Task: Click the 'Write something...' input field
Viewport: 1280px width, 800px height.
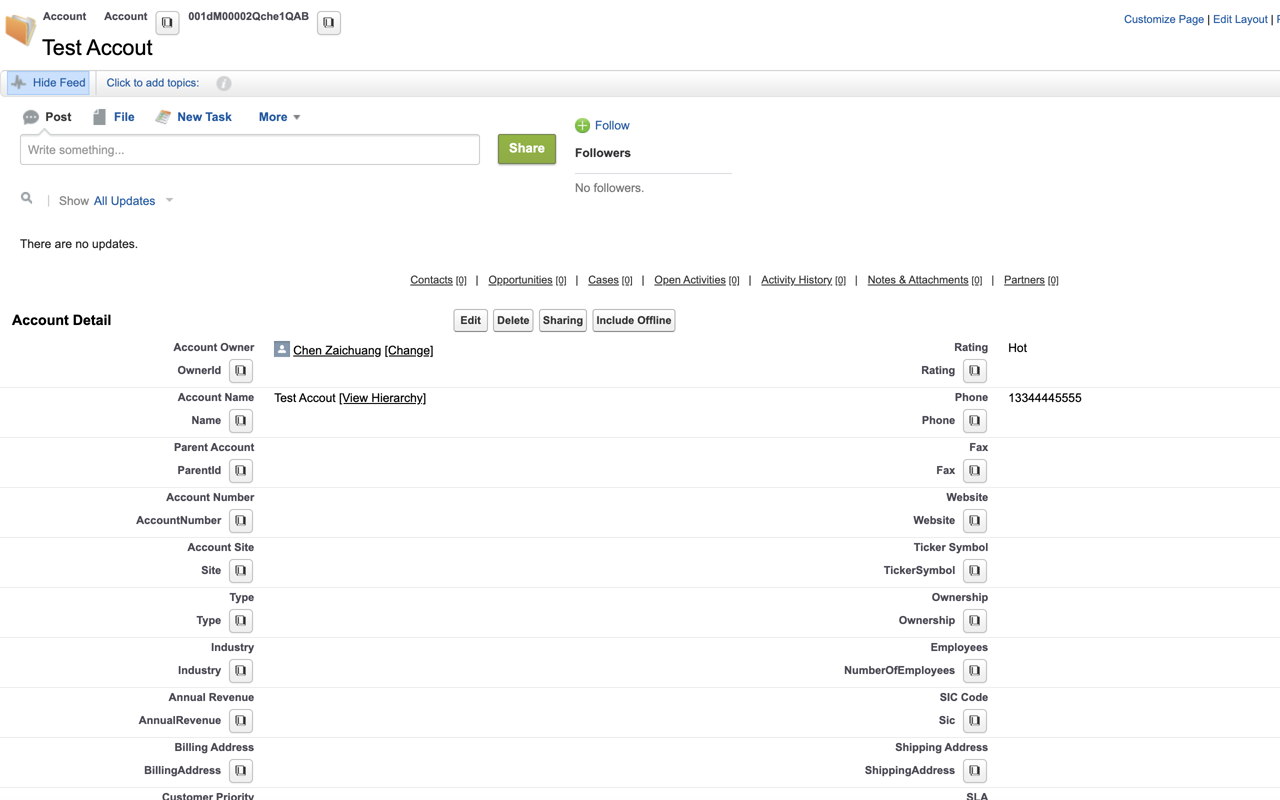Action: [250, 149]
